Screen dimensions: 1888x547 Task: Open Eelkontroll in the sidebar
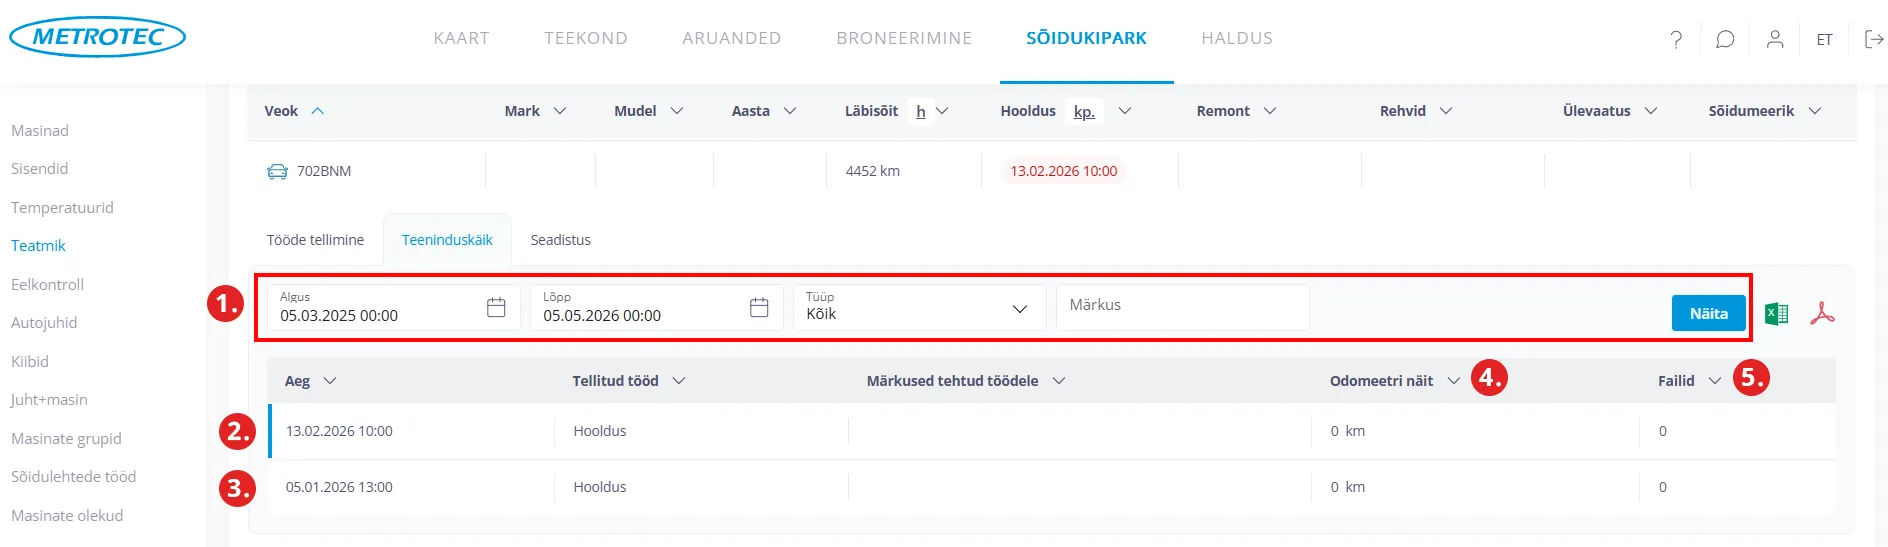pyautogui.click(x=47, y=284)
